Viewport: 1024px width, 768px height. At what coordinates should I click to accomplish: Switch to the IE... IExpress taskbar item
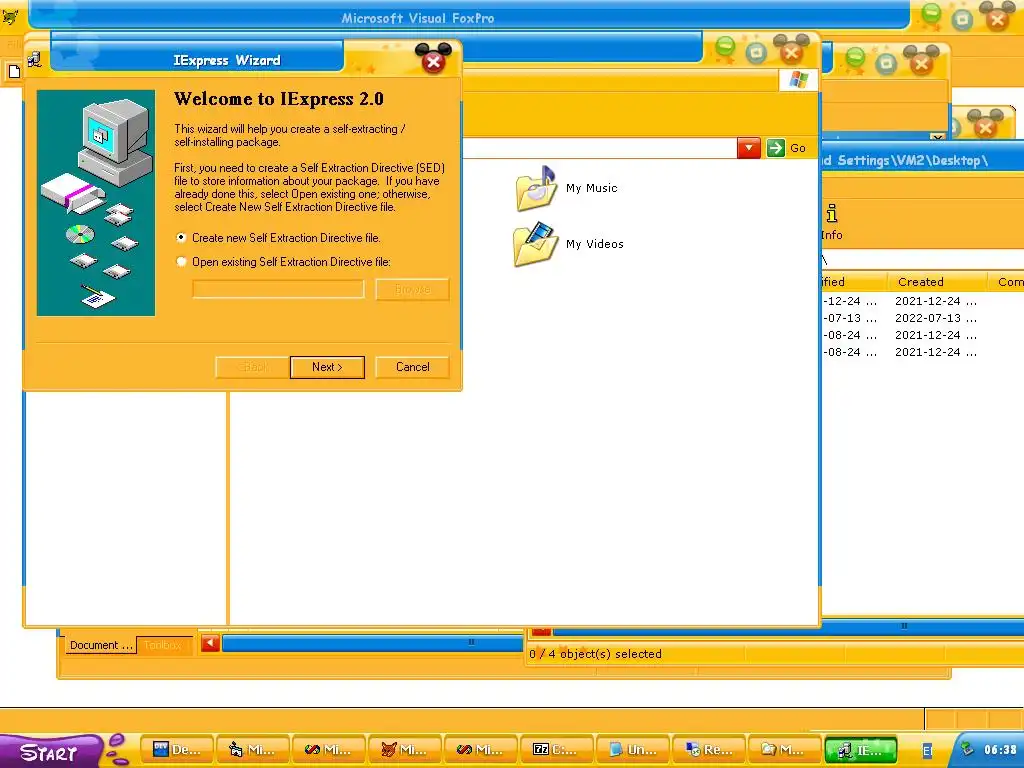pos(861,750)
